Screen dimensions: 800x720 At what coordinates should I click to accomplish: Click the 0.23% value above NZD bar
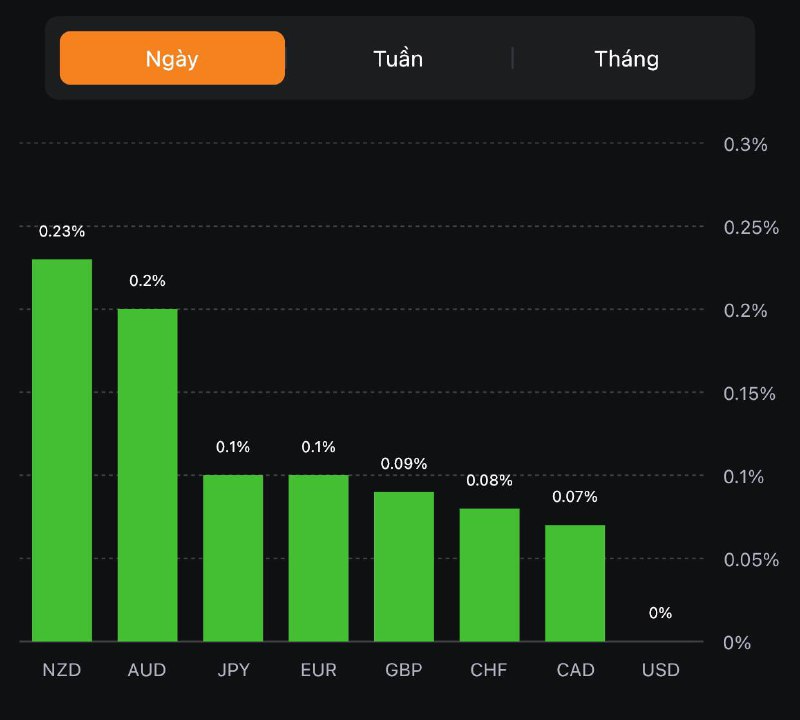click(62, 231)
